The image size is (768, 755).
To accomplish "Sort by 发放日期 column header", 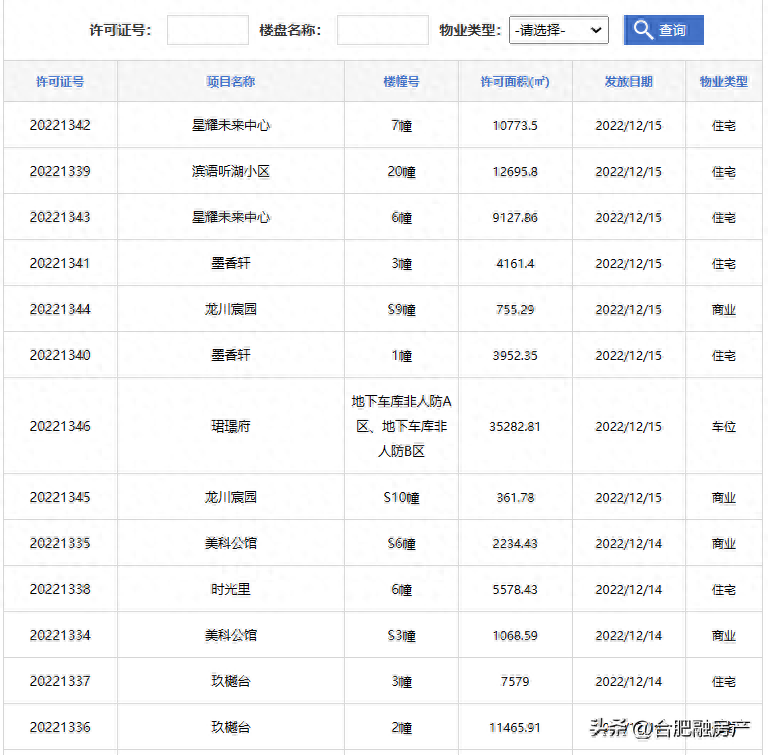I will click(x=628, y=81).
